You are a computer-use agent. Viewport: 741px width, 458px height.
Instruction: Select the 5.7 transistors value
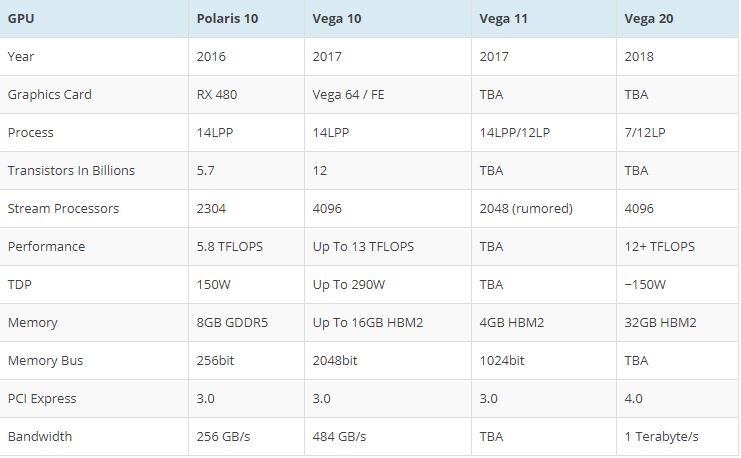[x=207, y=170]
